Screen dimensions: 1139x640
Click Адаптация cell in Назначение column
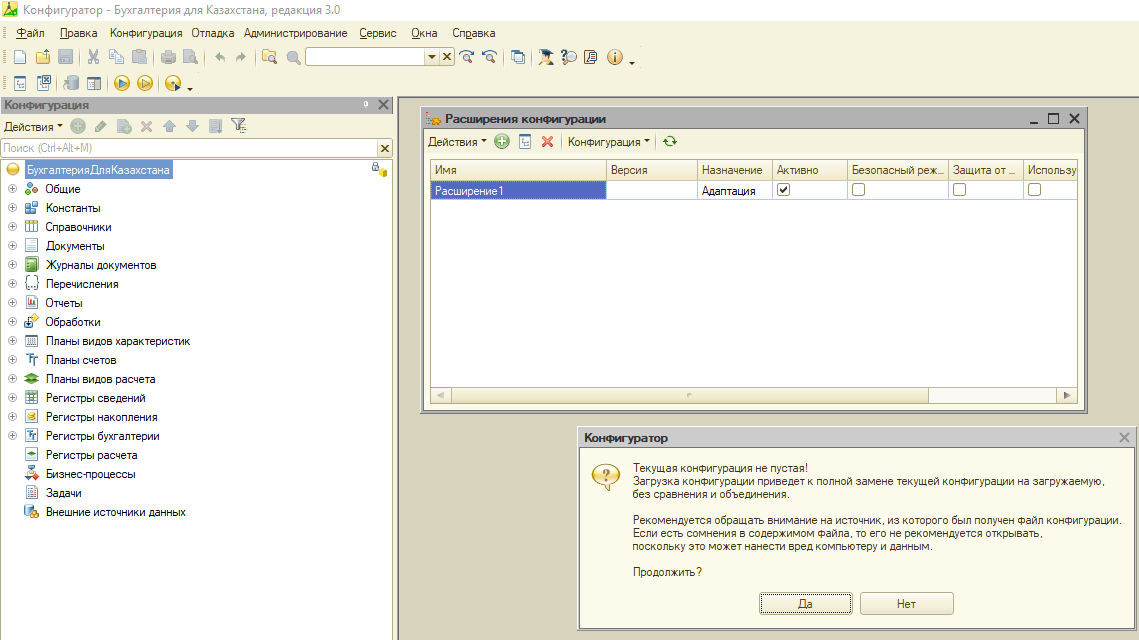734,190
